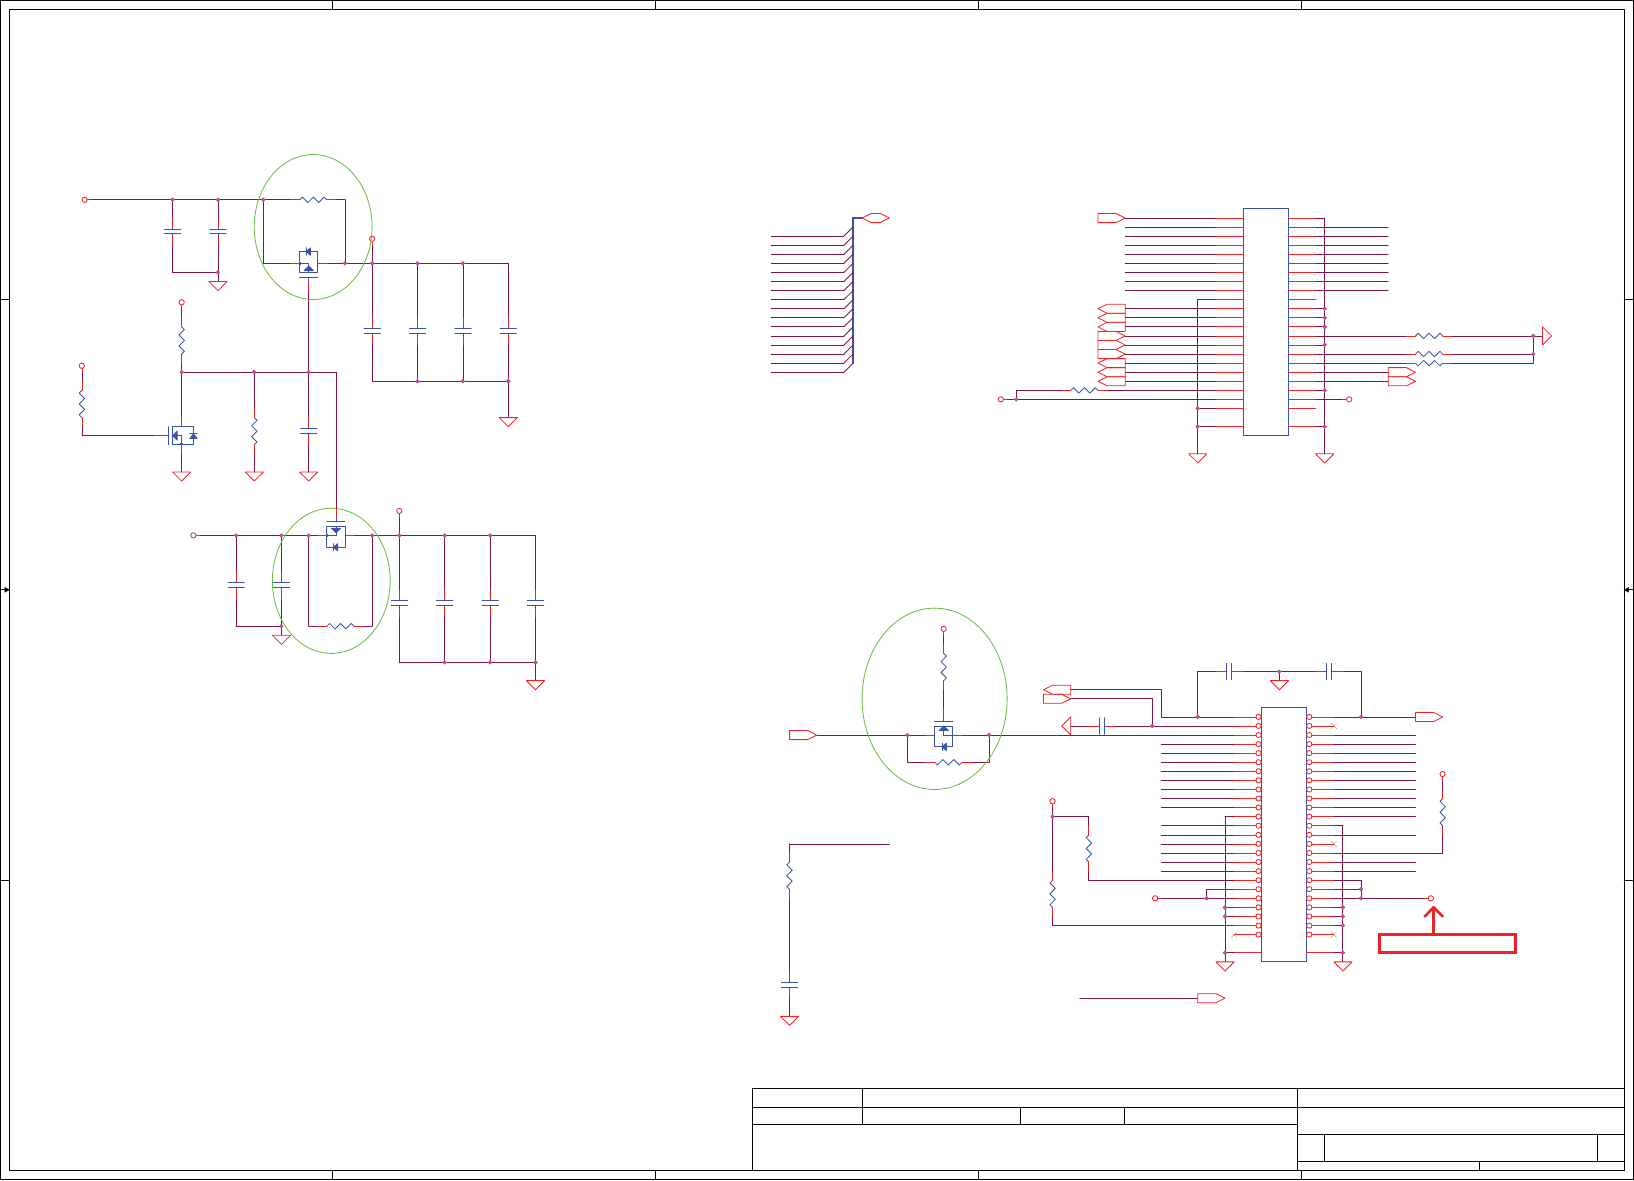Click the terminal above the lower four-capacitor bank
Screen dimensions: 1634x1181
399,511
